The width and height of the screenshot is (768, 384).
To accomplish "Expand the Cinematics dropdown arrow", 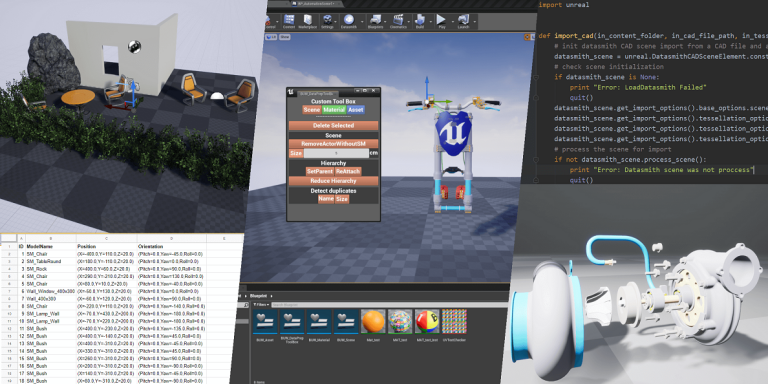I will coord(408,22).
